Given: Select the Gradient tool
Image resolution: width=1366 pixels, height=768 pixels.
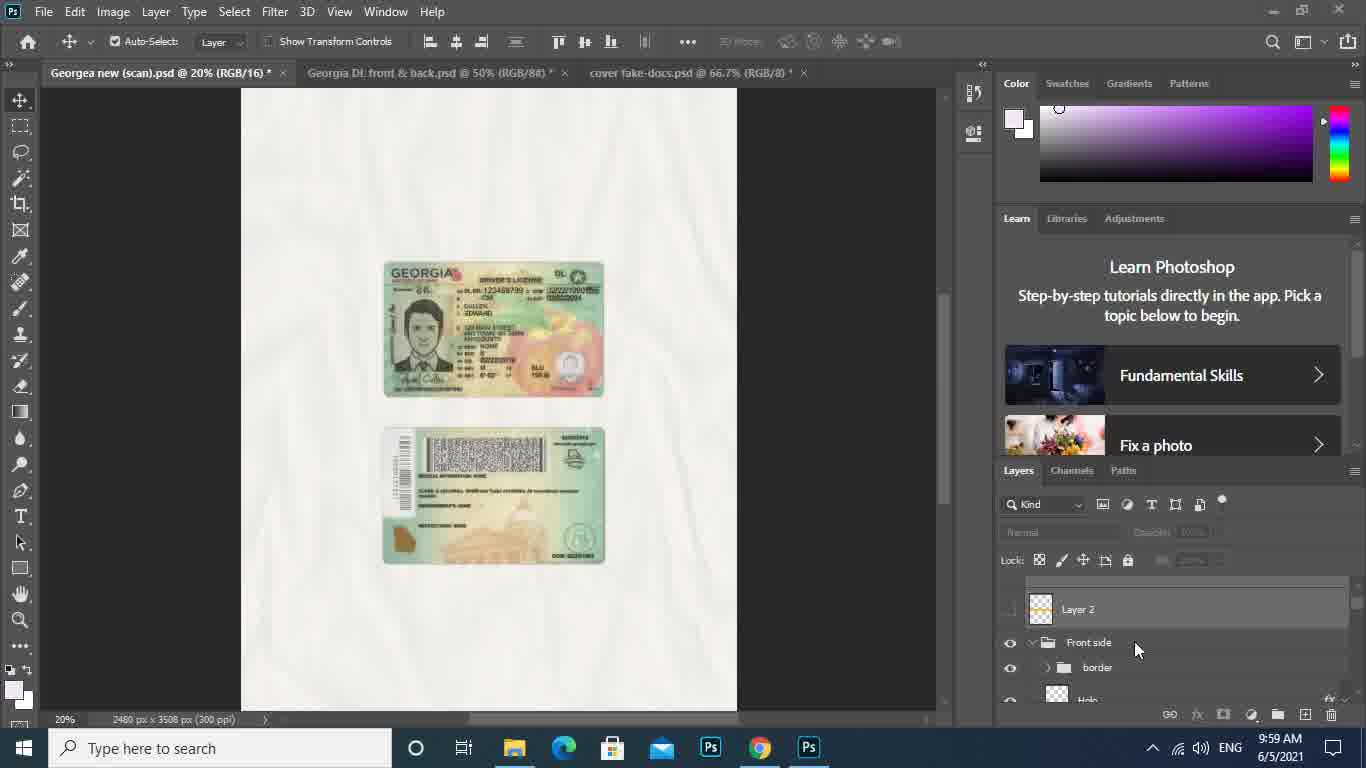Looking at the screenshot, I should click(x=20, y=412).
